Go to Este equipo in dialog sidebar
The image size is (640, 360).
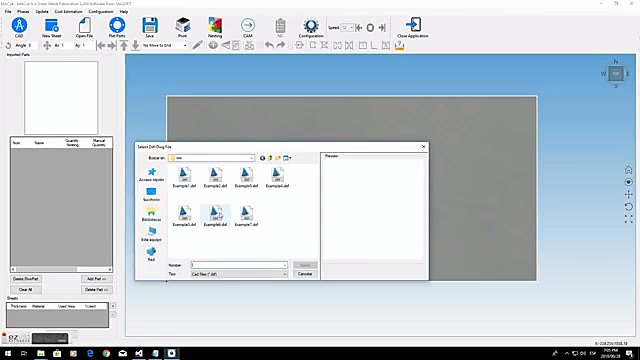151,234
